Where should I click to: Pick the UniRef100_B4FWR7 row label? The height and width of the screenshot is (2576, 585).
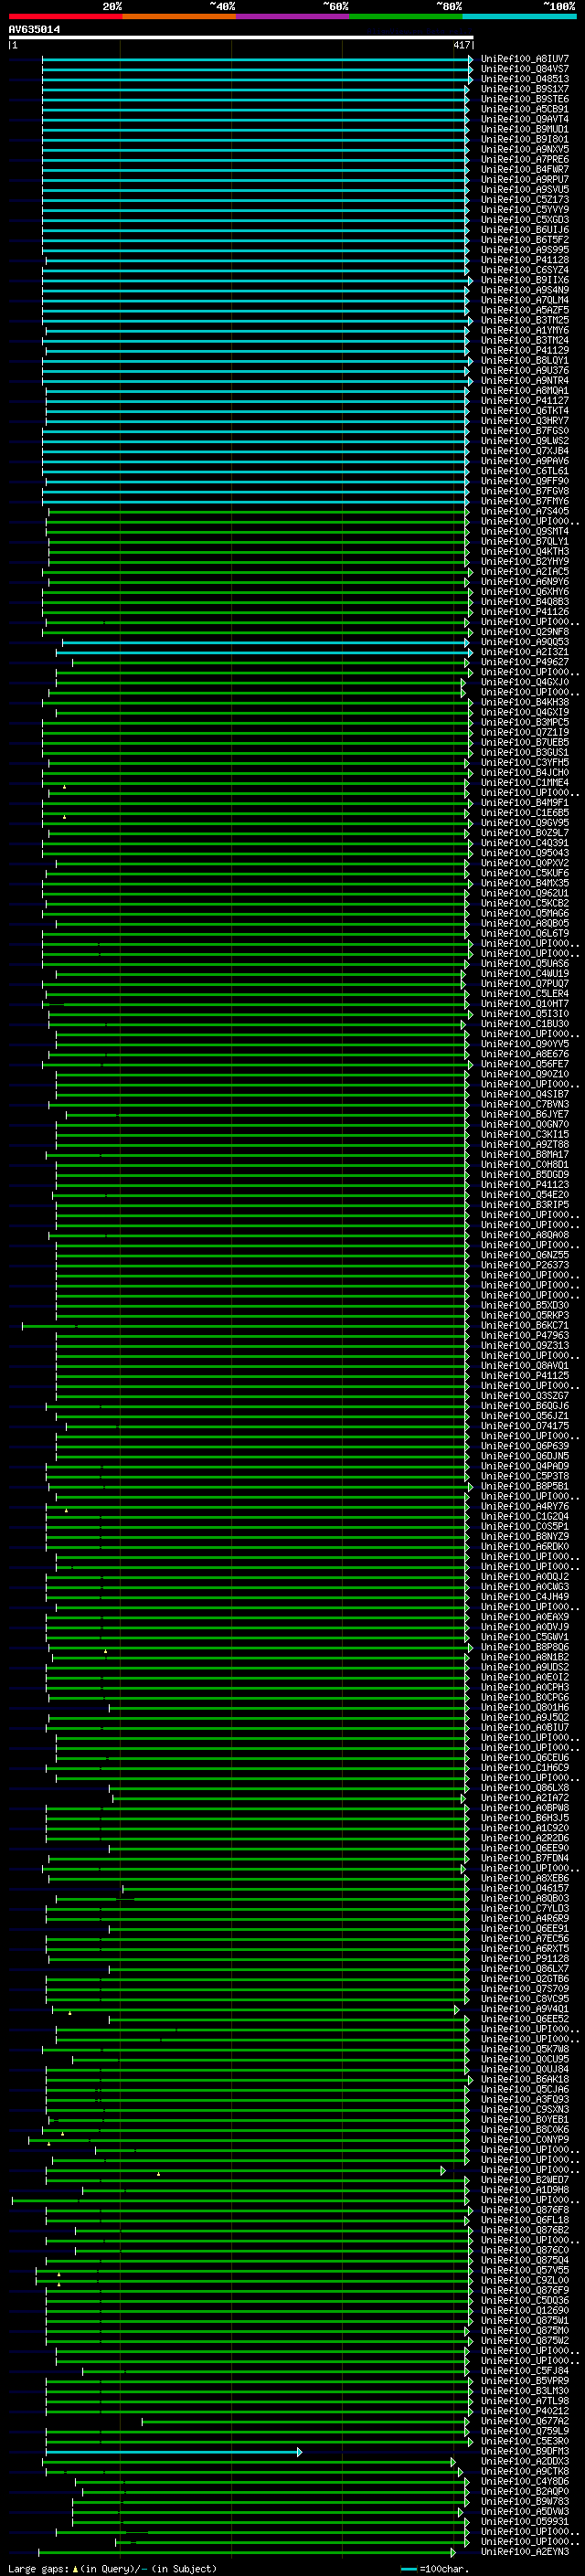click(x=525, y=170)
